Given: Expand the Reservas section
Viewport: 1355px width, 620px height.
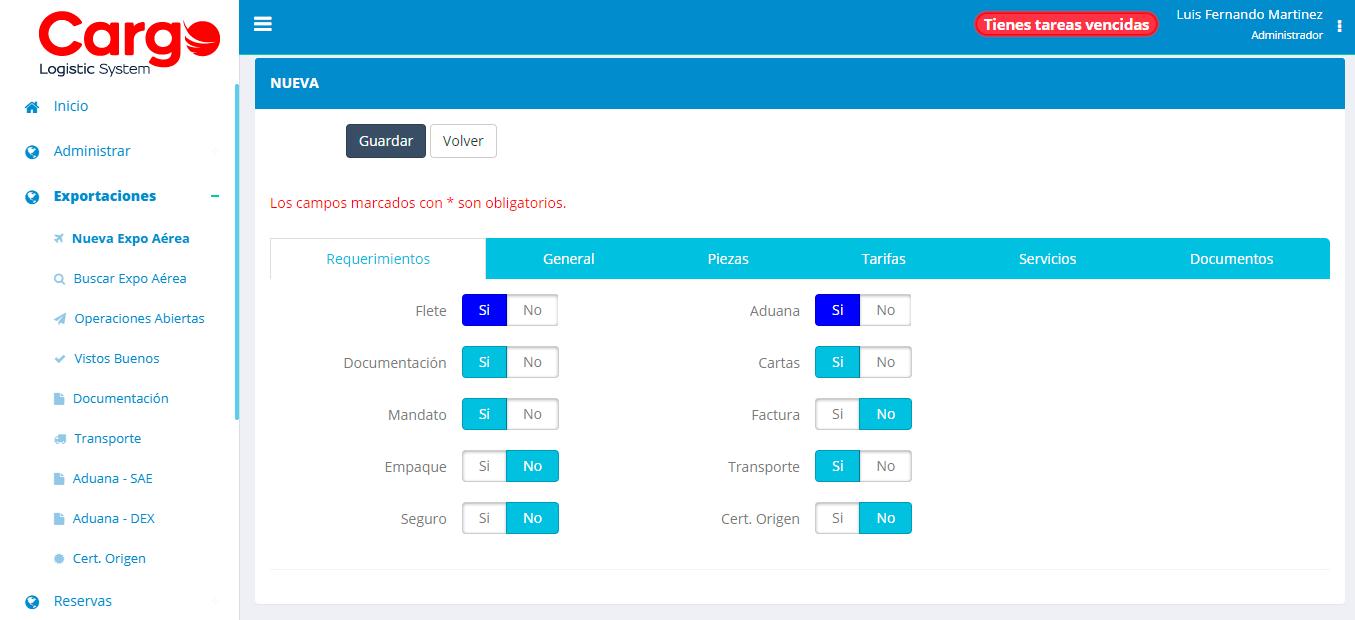Looking at the screenshot, I should click(215, 601).
